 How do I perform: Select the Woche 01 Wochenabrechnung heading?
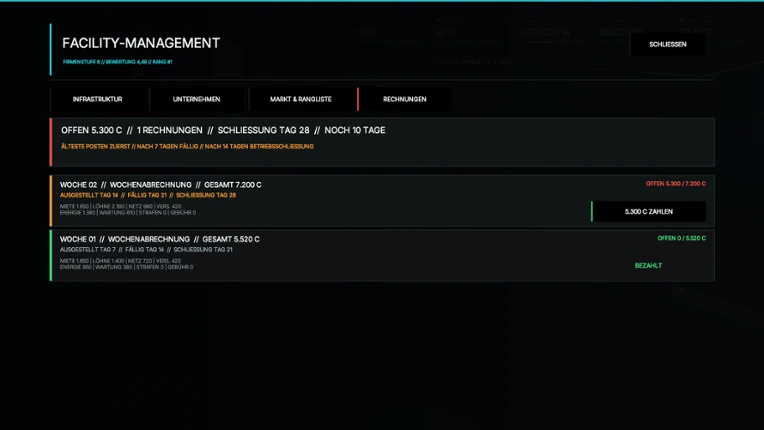159,240
